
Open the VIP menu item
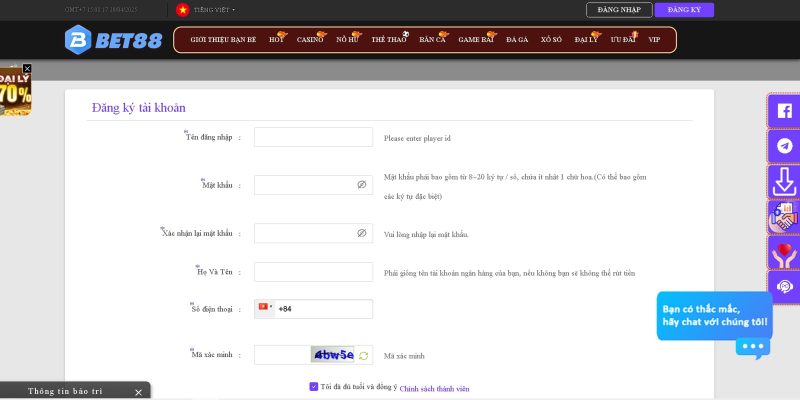[x=654, y=40]
